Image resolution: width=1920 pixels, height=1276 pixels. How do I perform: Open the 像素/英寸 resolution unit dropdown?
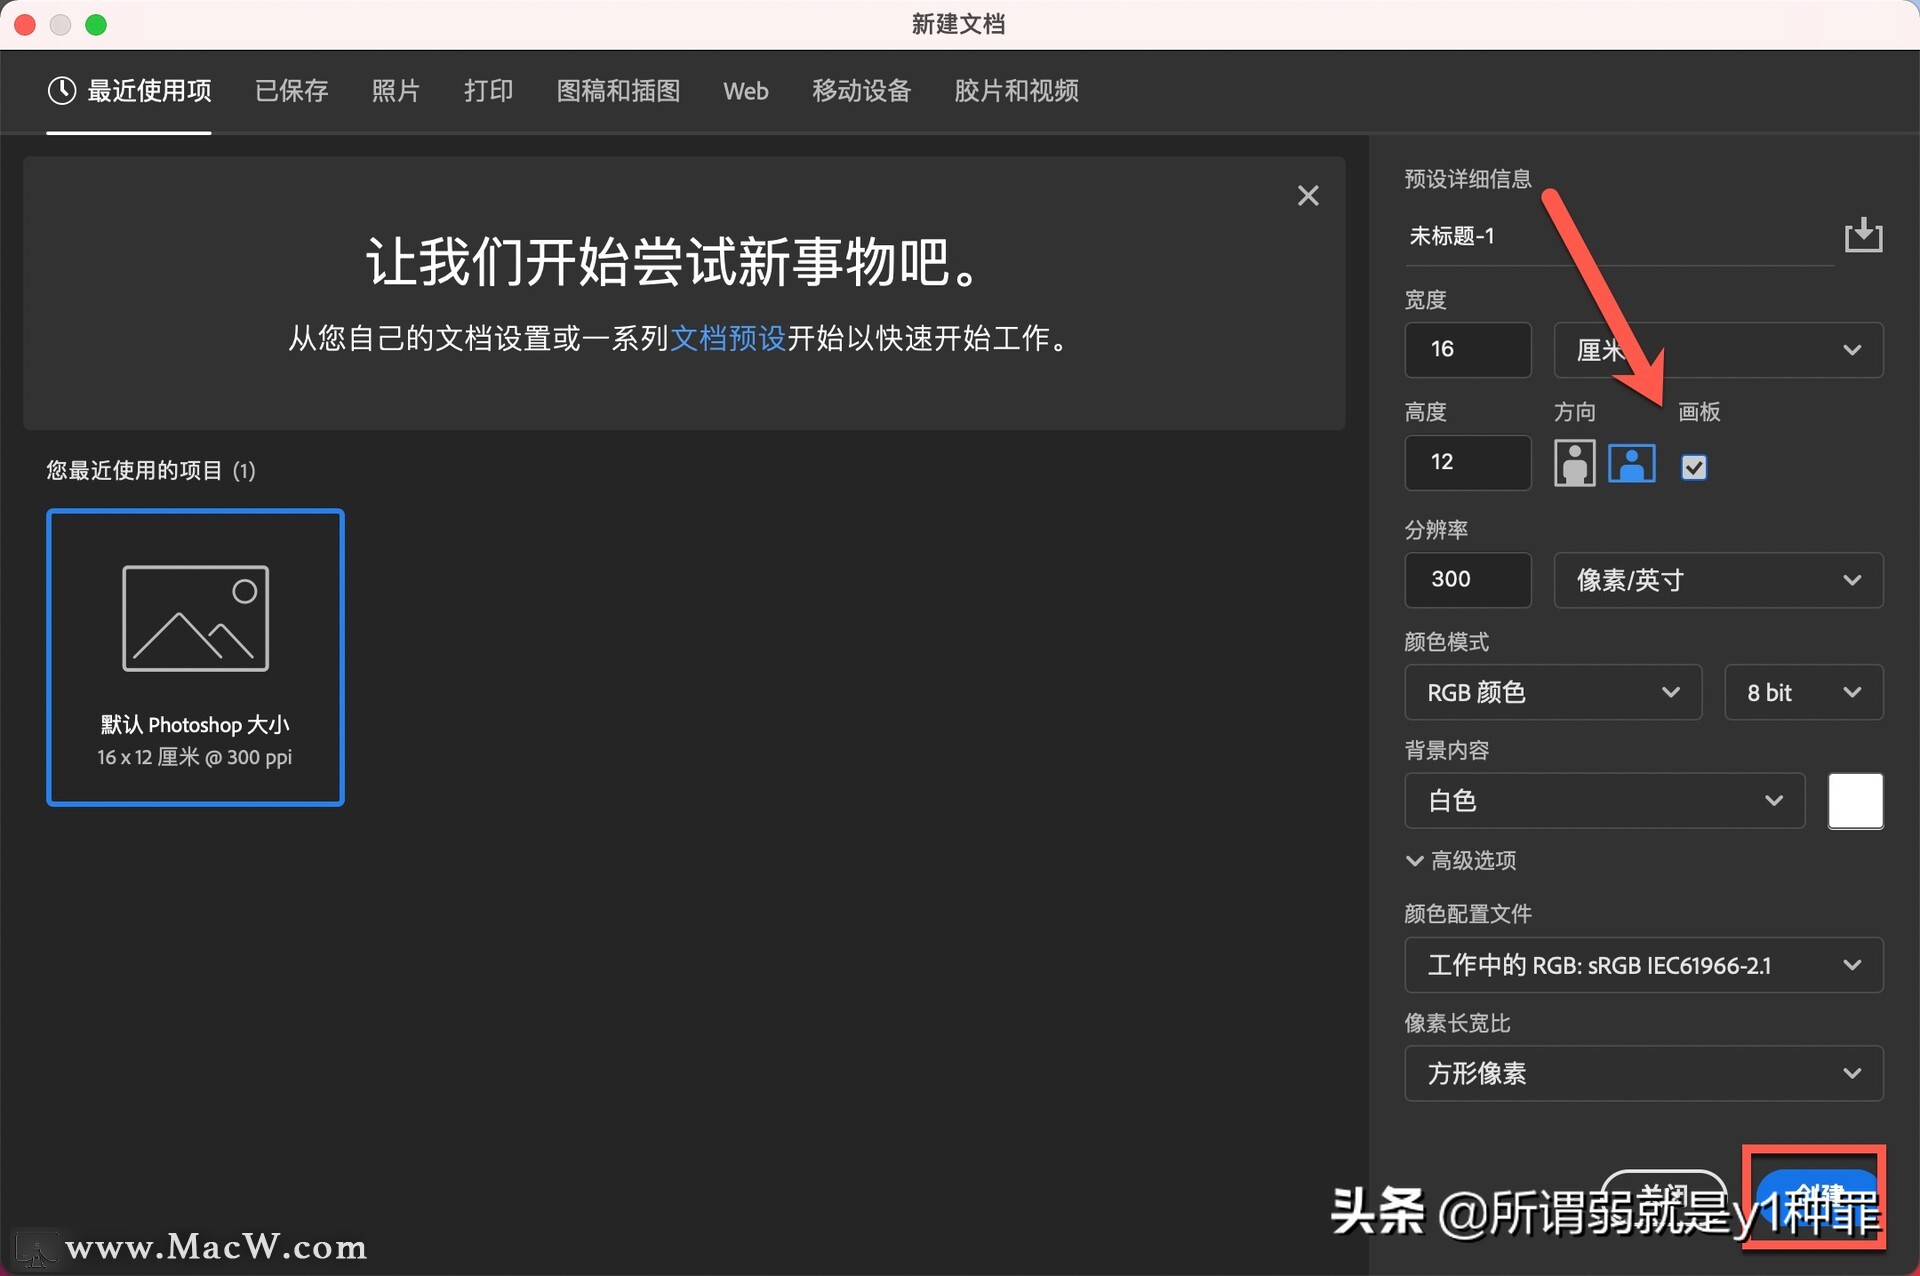click(x=1717, y=580)
